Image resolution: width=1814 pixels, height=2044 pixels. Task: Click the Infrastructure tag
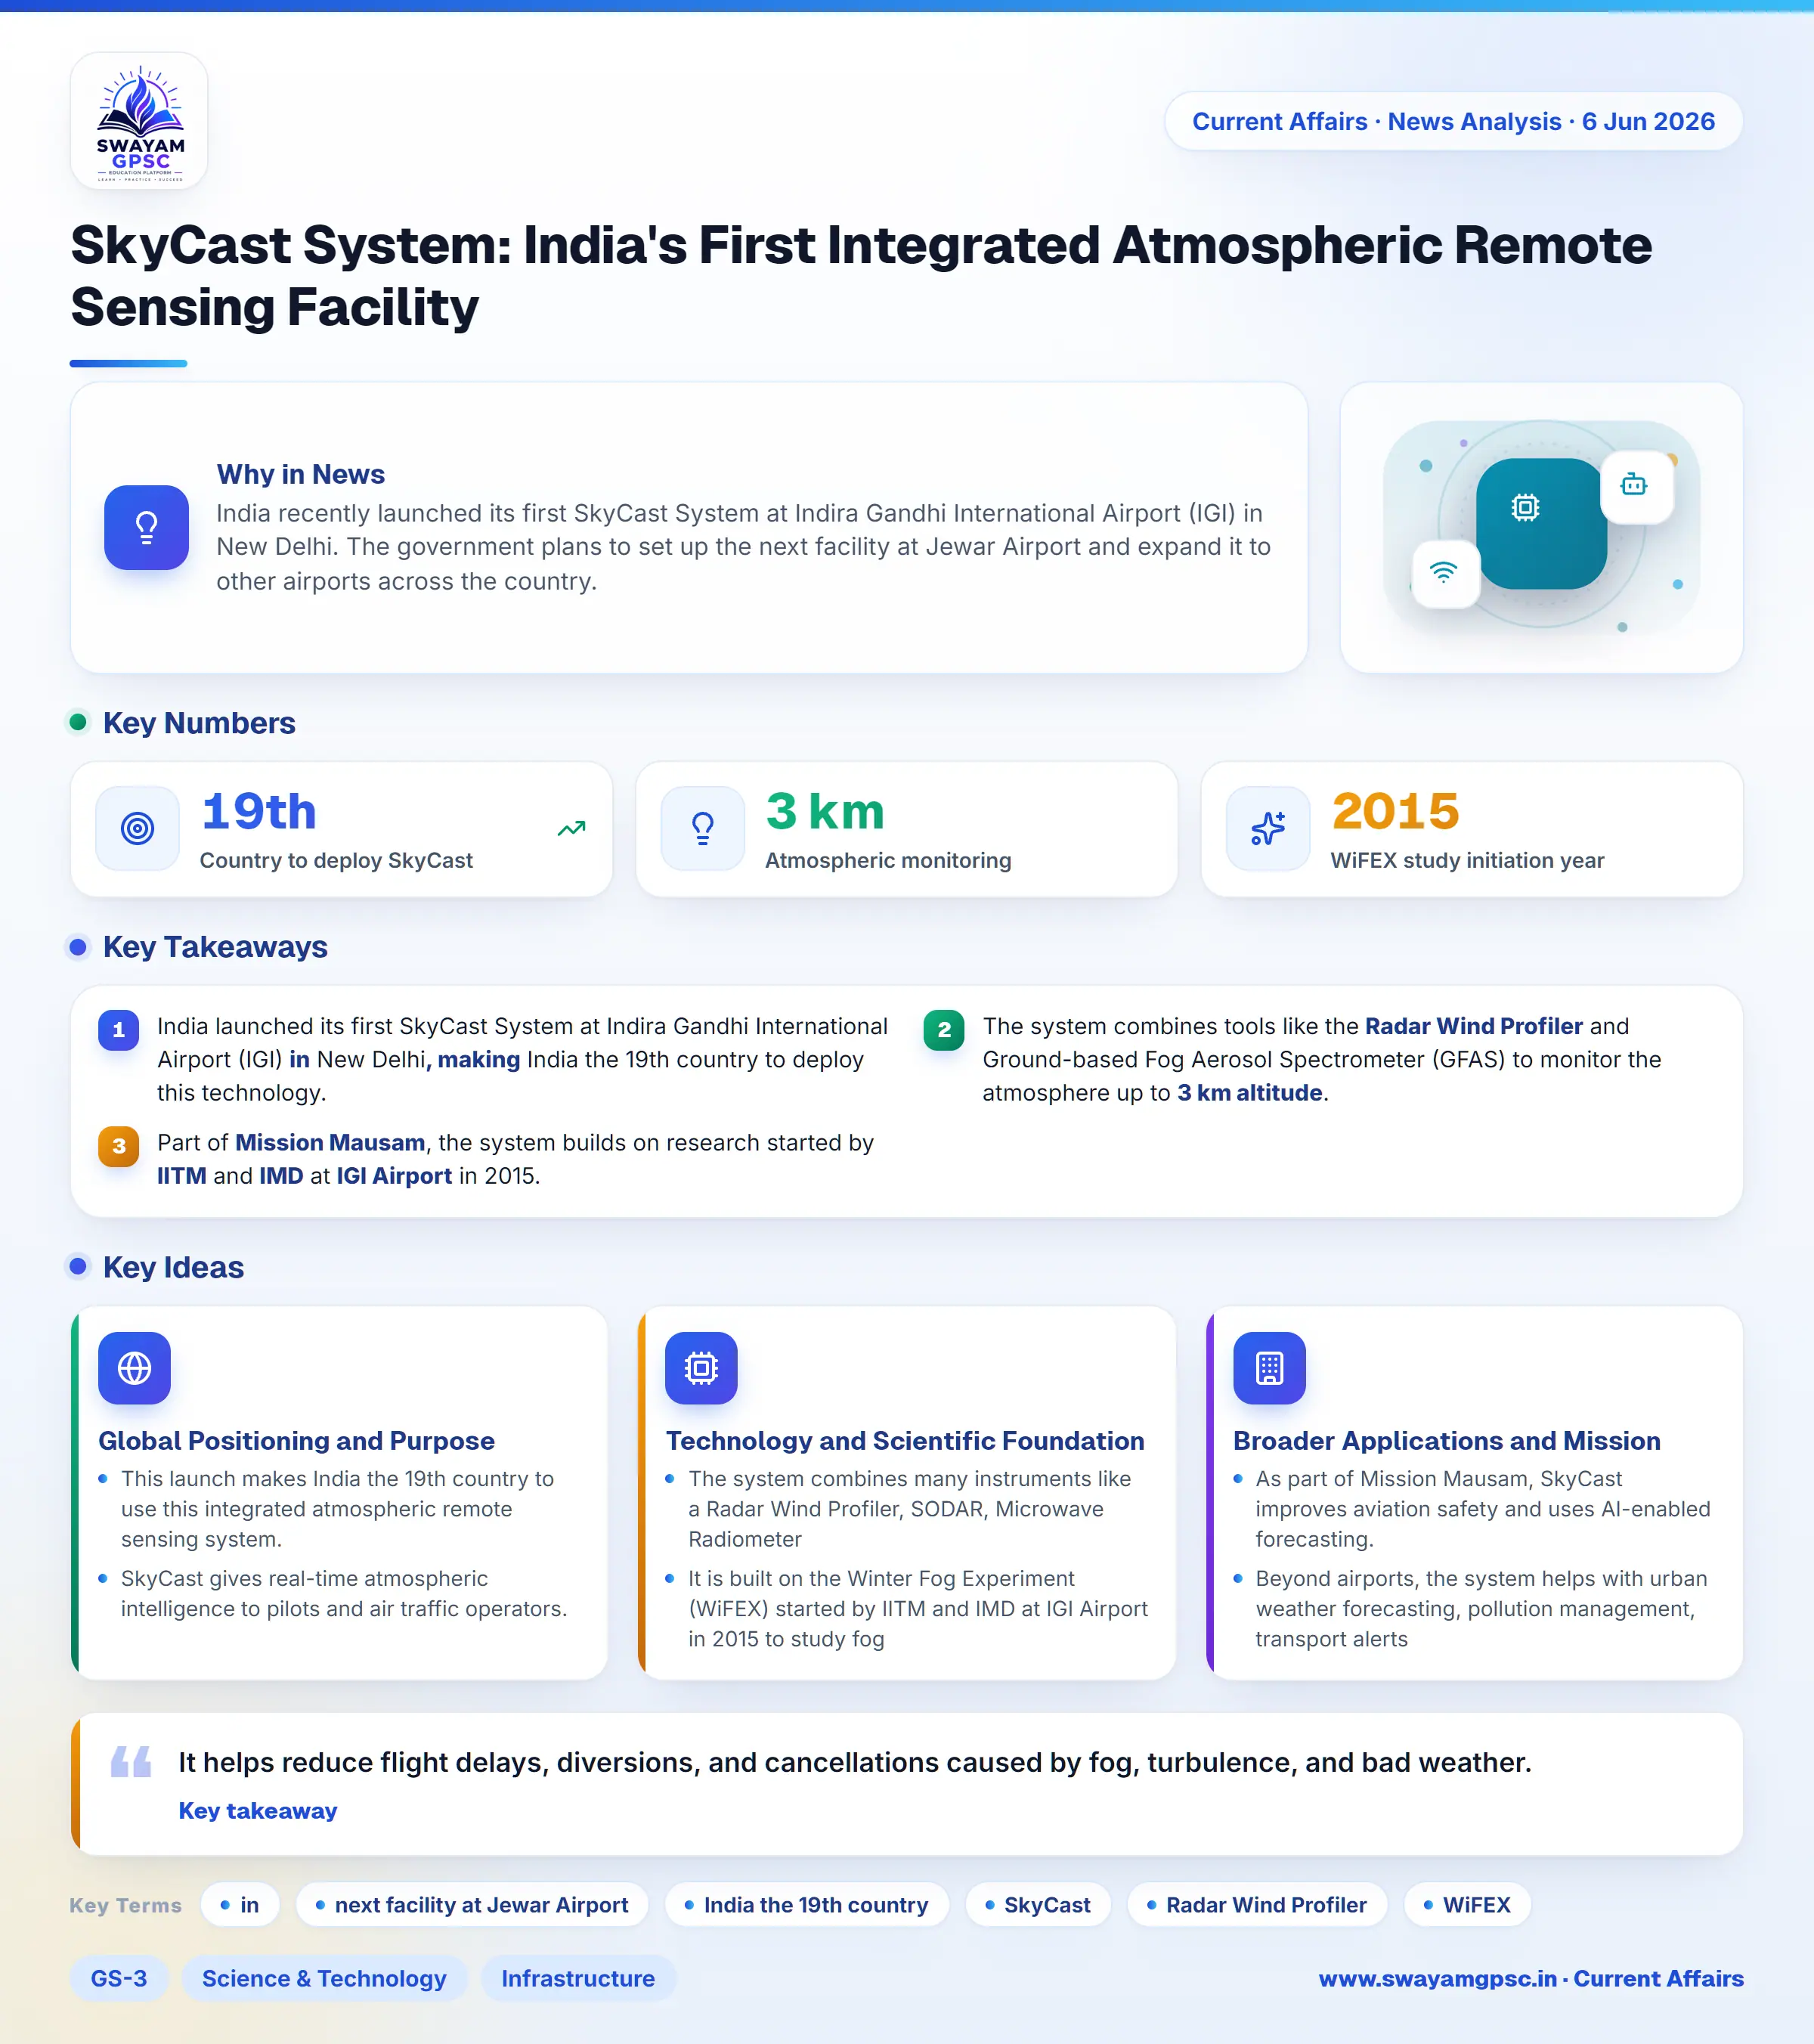[578, 1978]
